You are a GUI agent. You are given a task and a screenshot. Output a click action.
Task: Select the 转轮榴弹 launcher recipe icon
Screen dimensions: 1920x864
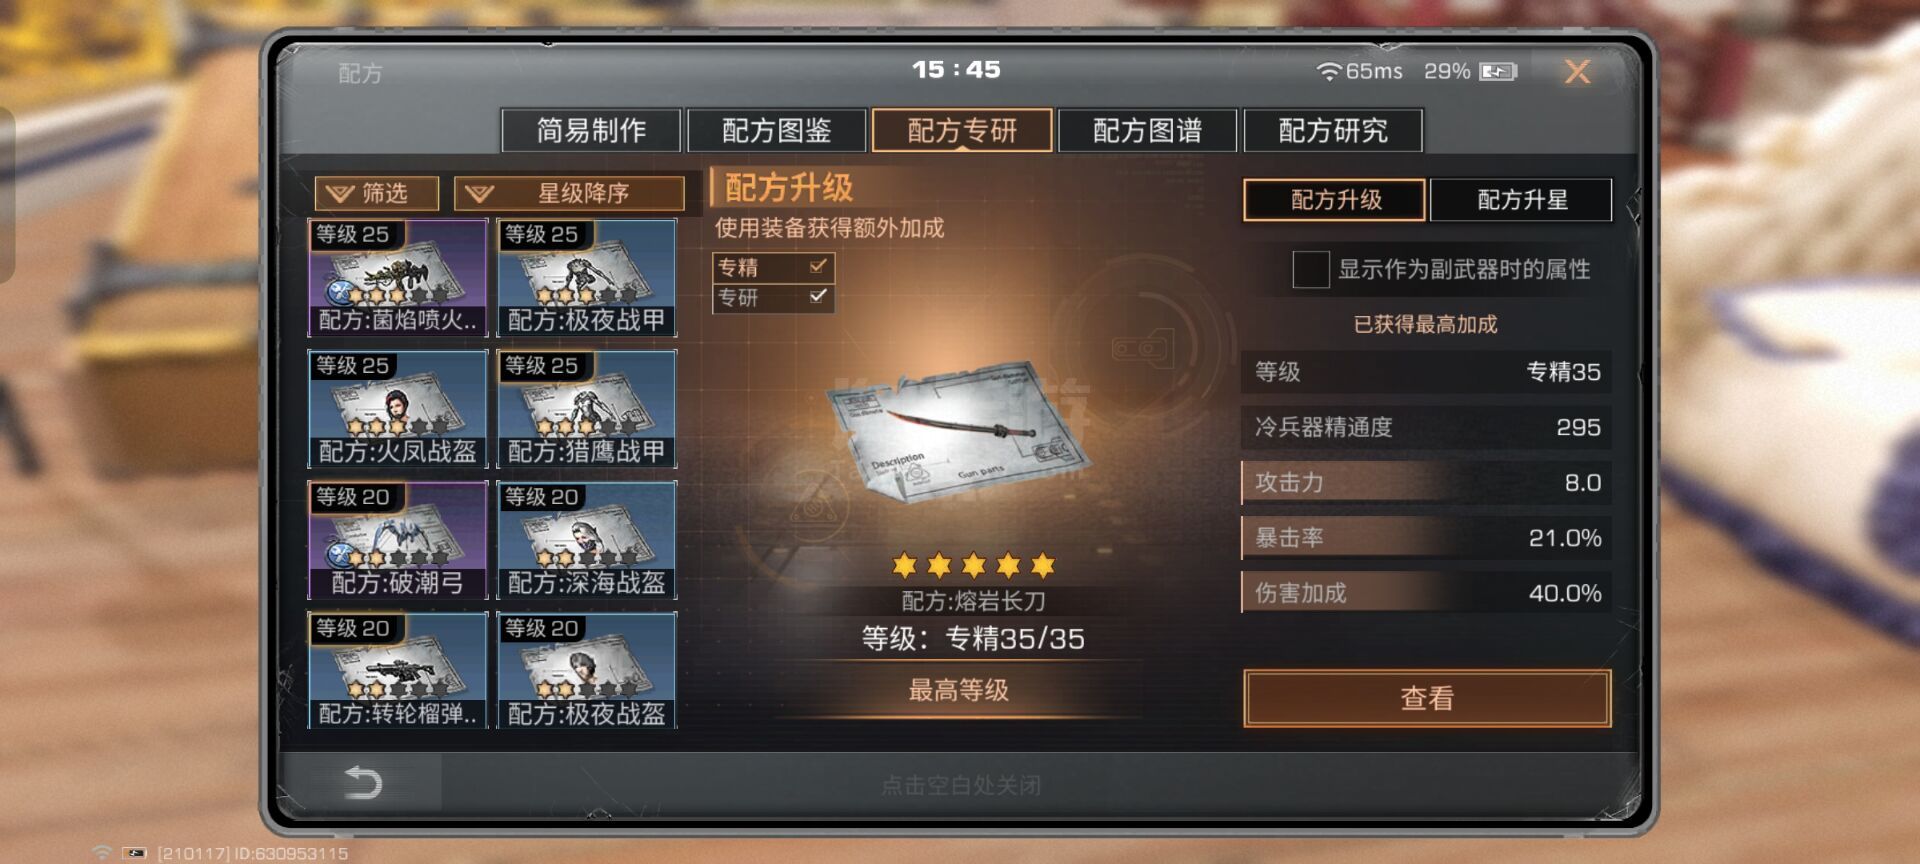(397, 670)
